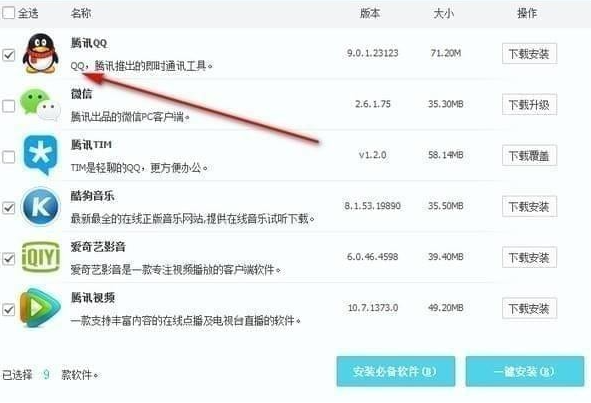Click the WeChat green chat bubbles icon

[x=40, y=105]
